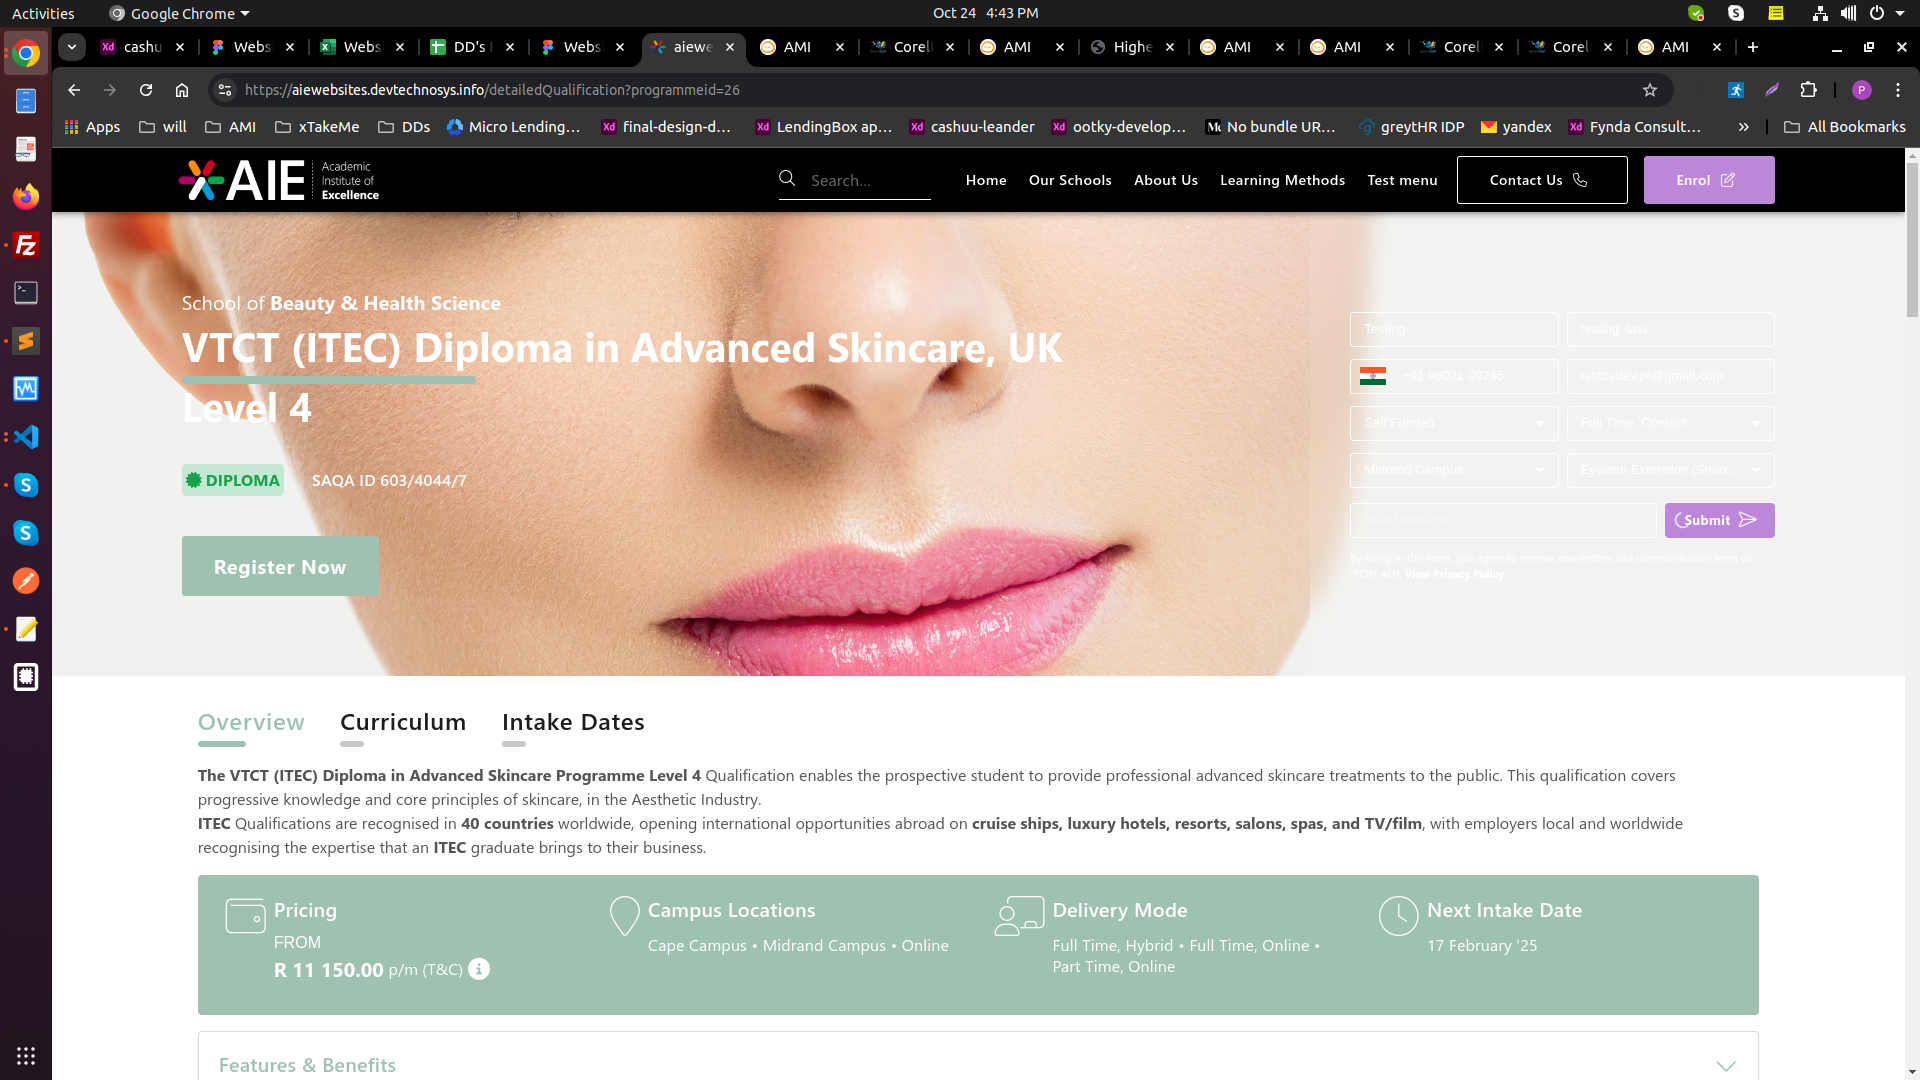Click the AIE logo

[x=279, y=180]
